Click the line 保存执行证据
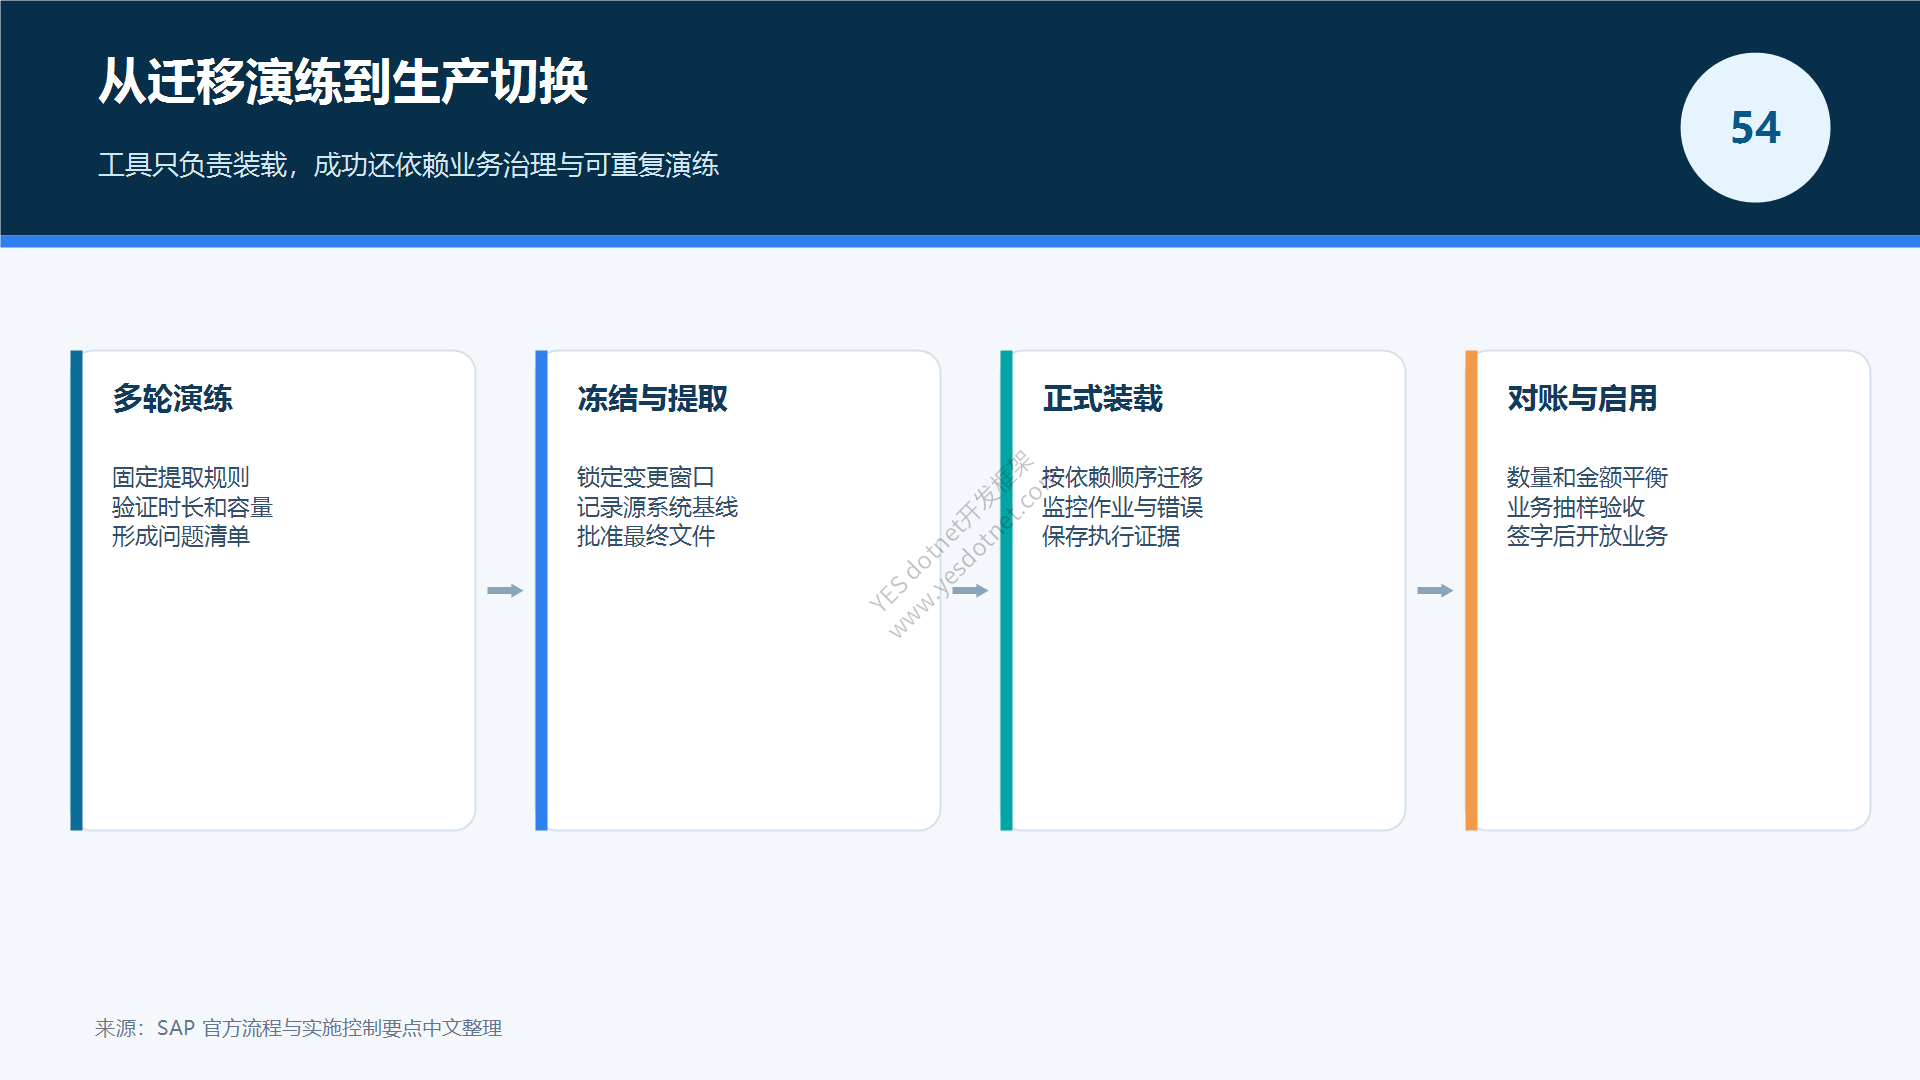The height and width of the screenshot is (1080, 1920). pyautogui.click(x=1111, y=536)
